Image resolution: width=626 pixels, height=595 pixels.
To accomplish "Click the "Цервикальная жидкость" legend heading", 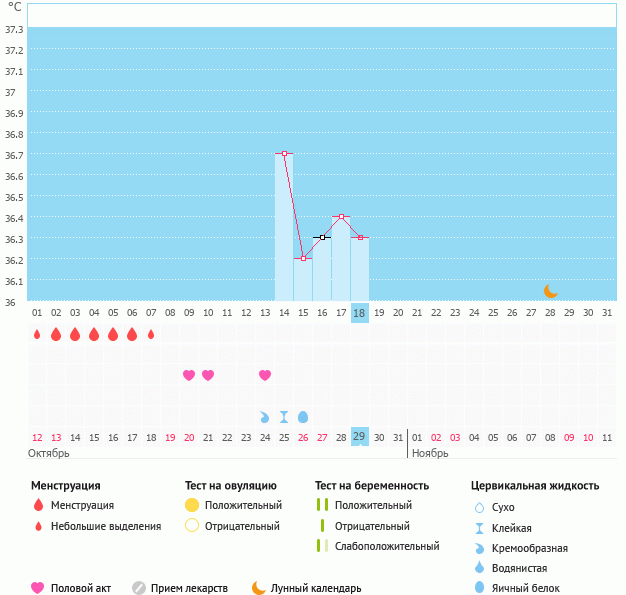I will coord(535,485).
